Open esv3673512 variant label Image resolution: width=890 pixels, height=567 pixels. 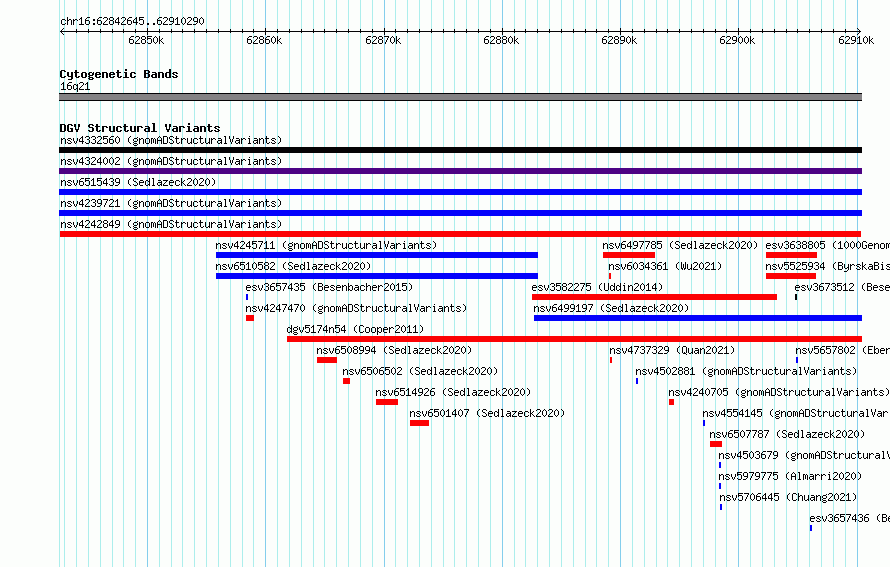(x=842, y=287)
